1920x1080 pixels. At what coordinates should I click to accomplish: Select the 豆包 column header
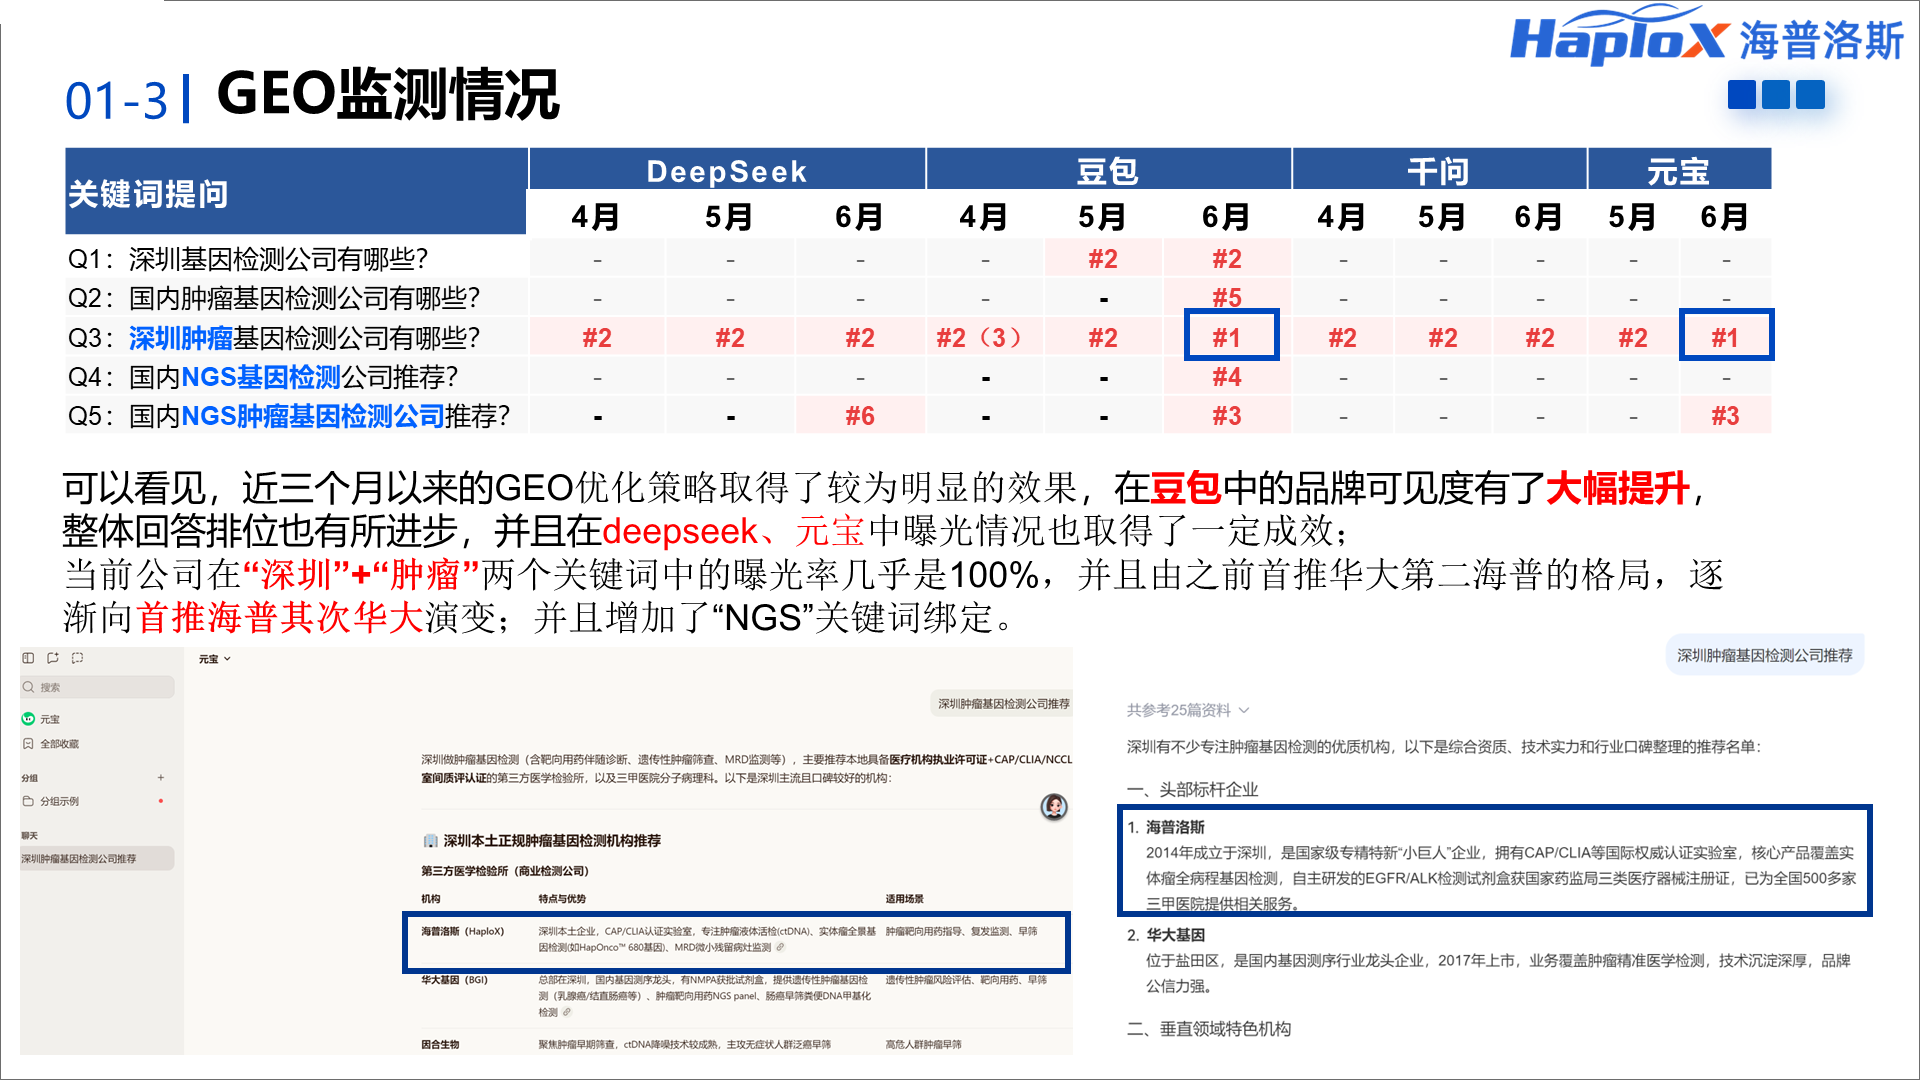pos(1108,171)
